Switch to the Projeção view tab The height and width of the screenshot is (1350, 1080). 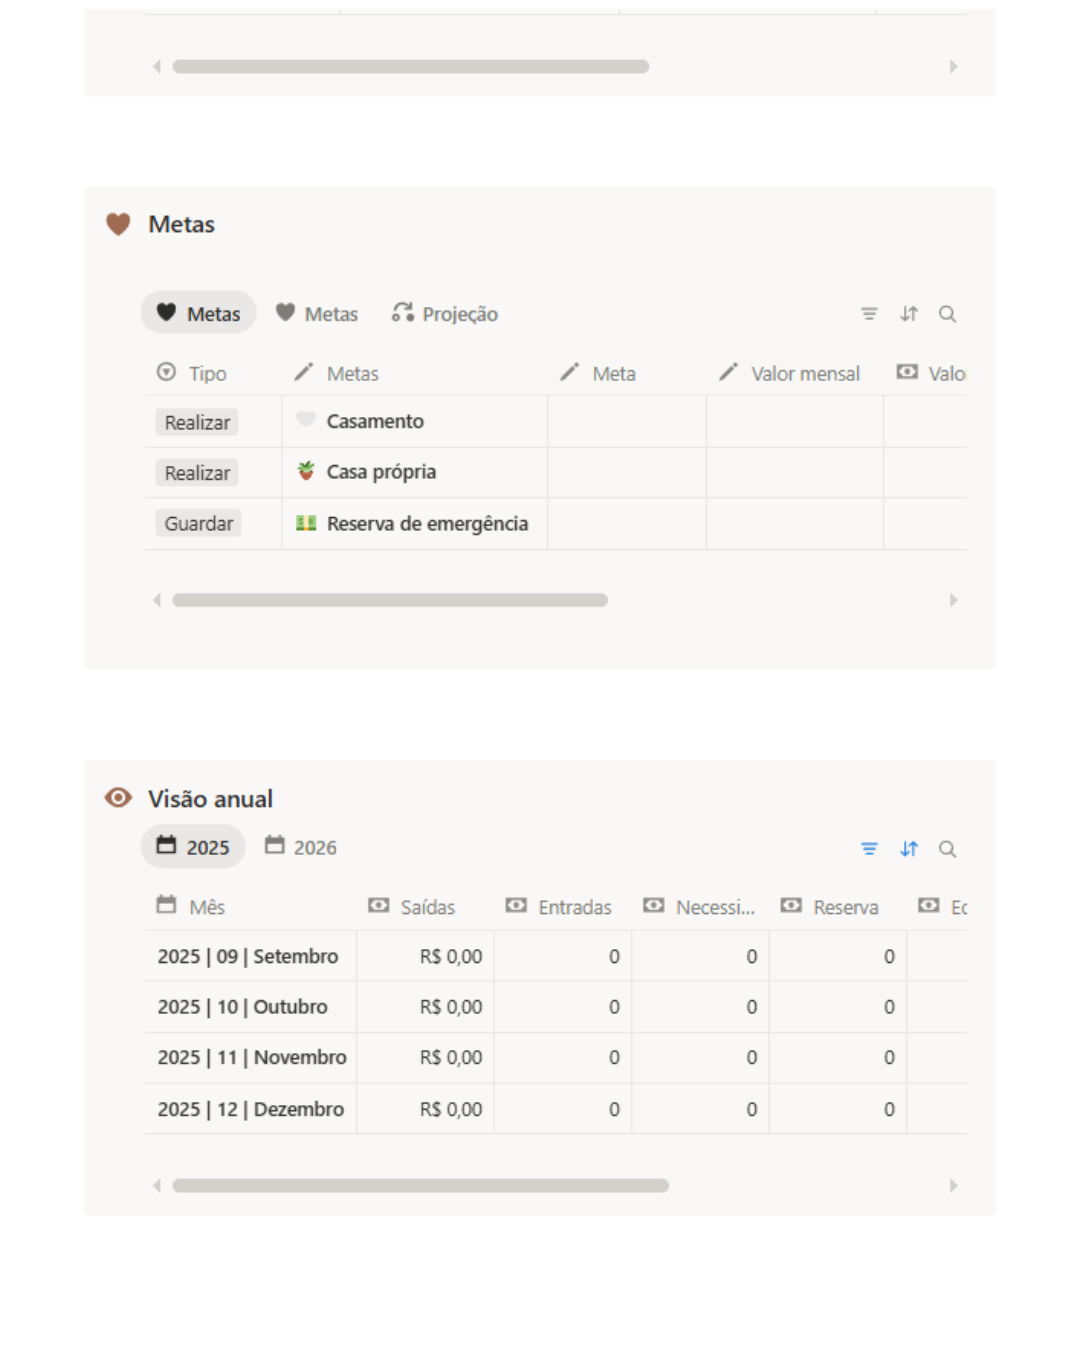[445, 314]
